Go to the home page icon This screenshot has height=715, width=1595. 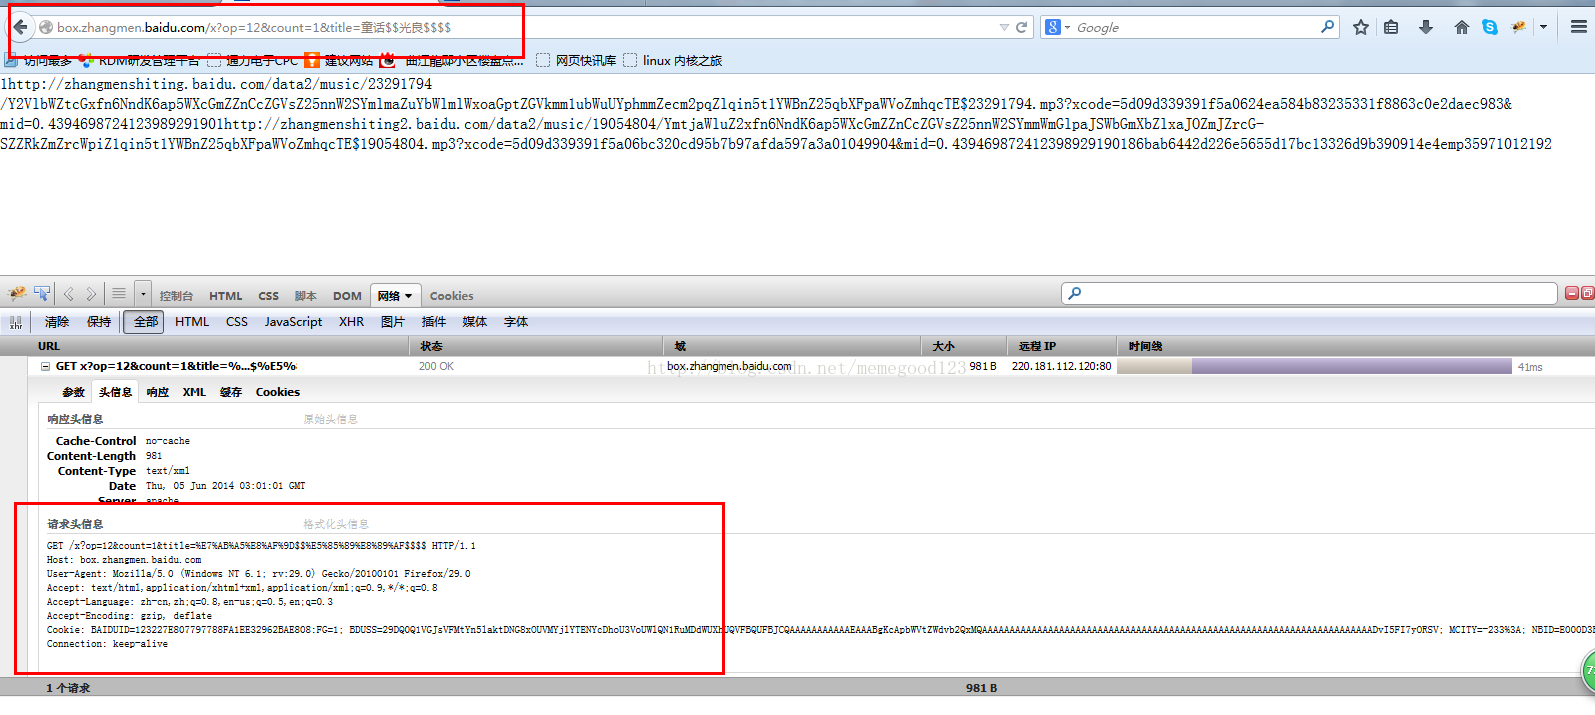1462,28
